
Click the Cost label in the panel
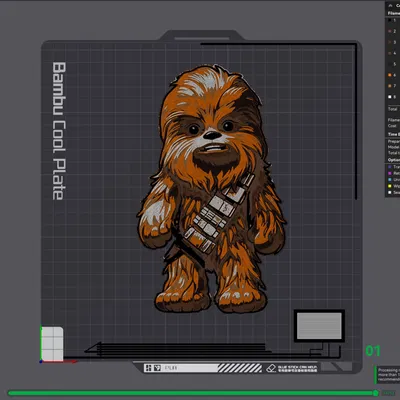point(392,126)
